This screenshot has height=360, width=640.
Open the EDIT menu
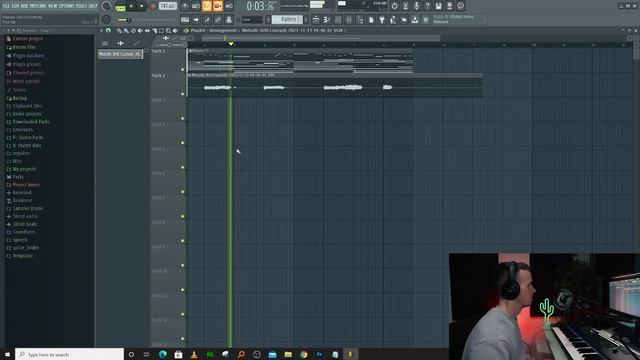[15, 6]
